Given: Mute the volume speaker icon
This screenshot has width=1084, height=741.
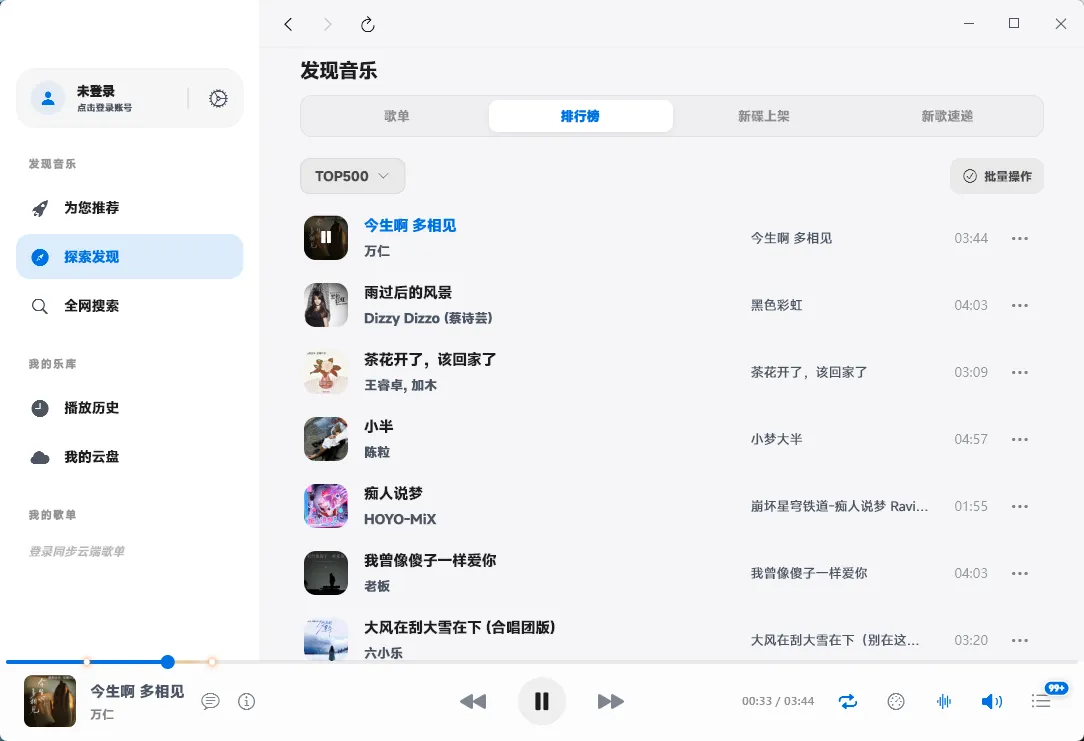Looking at the screenshot, I should click(991, 702).
